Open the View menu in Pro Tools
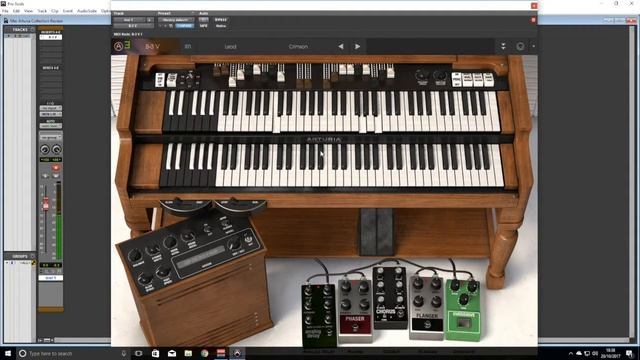Screen dimensions: 640x360 pyautogui.click(x=29, y=11)
